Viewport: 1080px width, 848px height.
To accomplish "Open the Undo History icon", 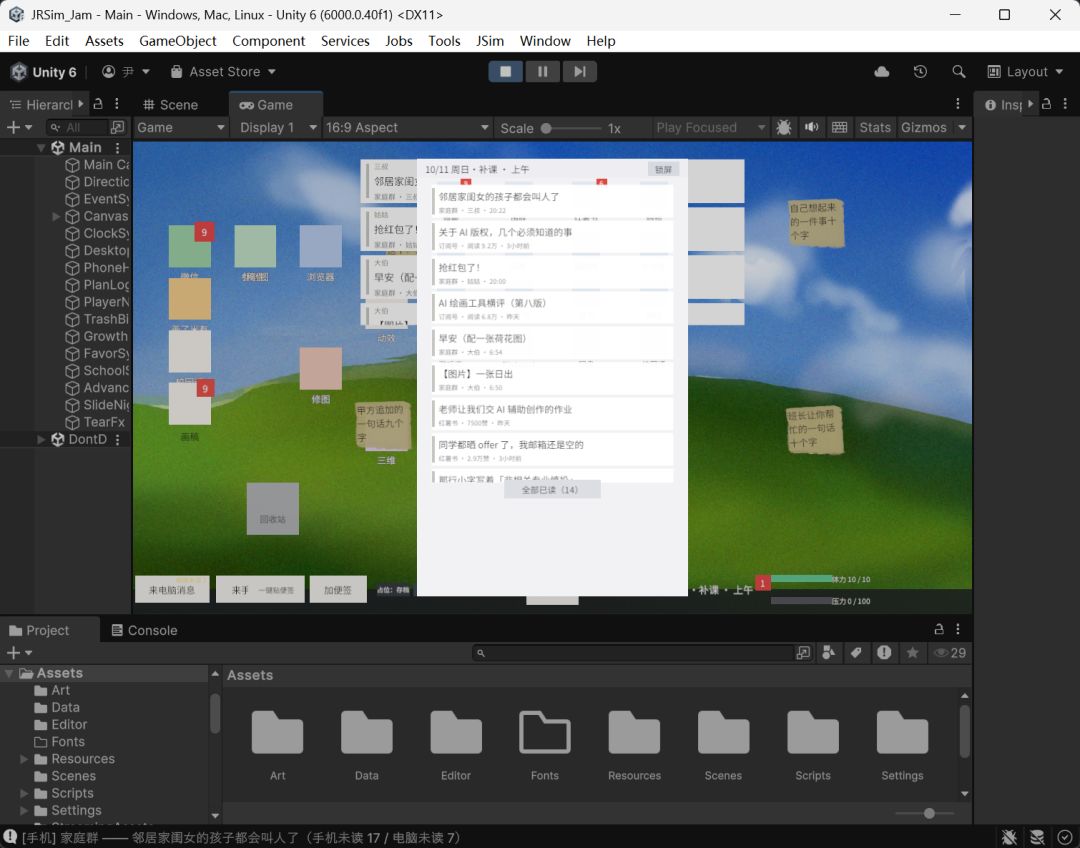I will coord(920,72).
